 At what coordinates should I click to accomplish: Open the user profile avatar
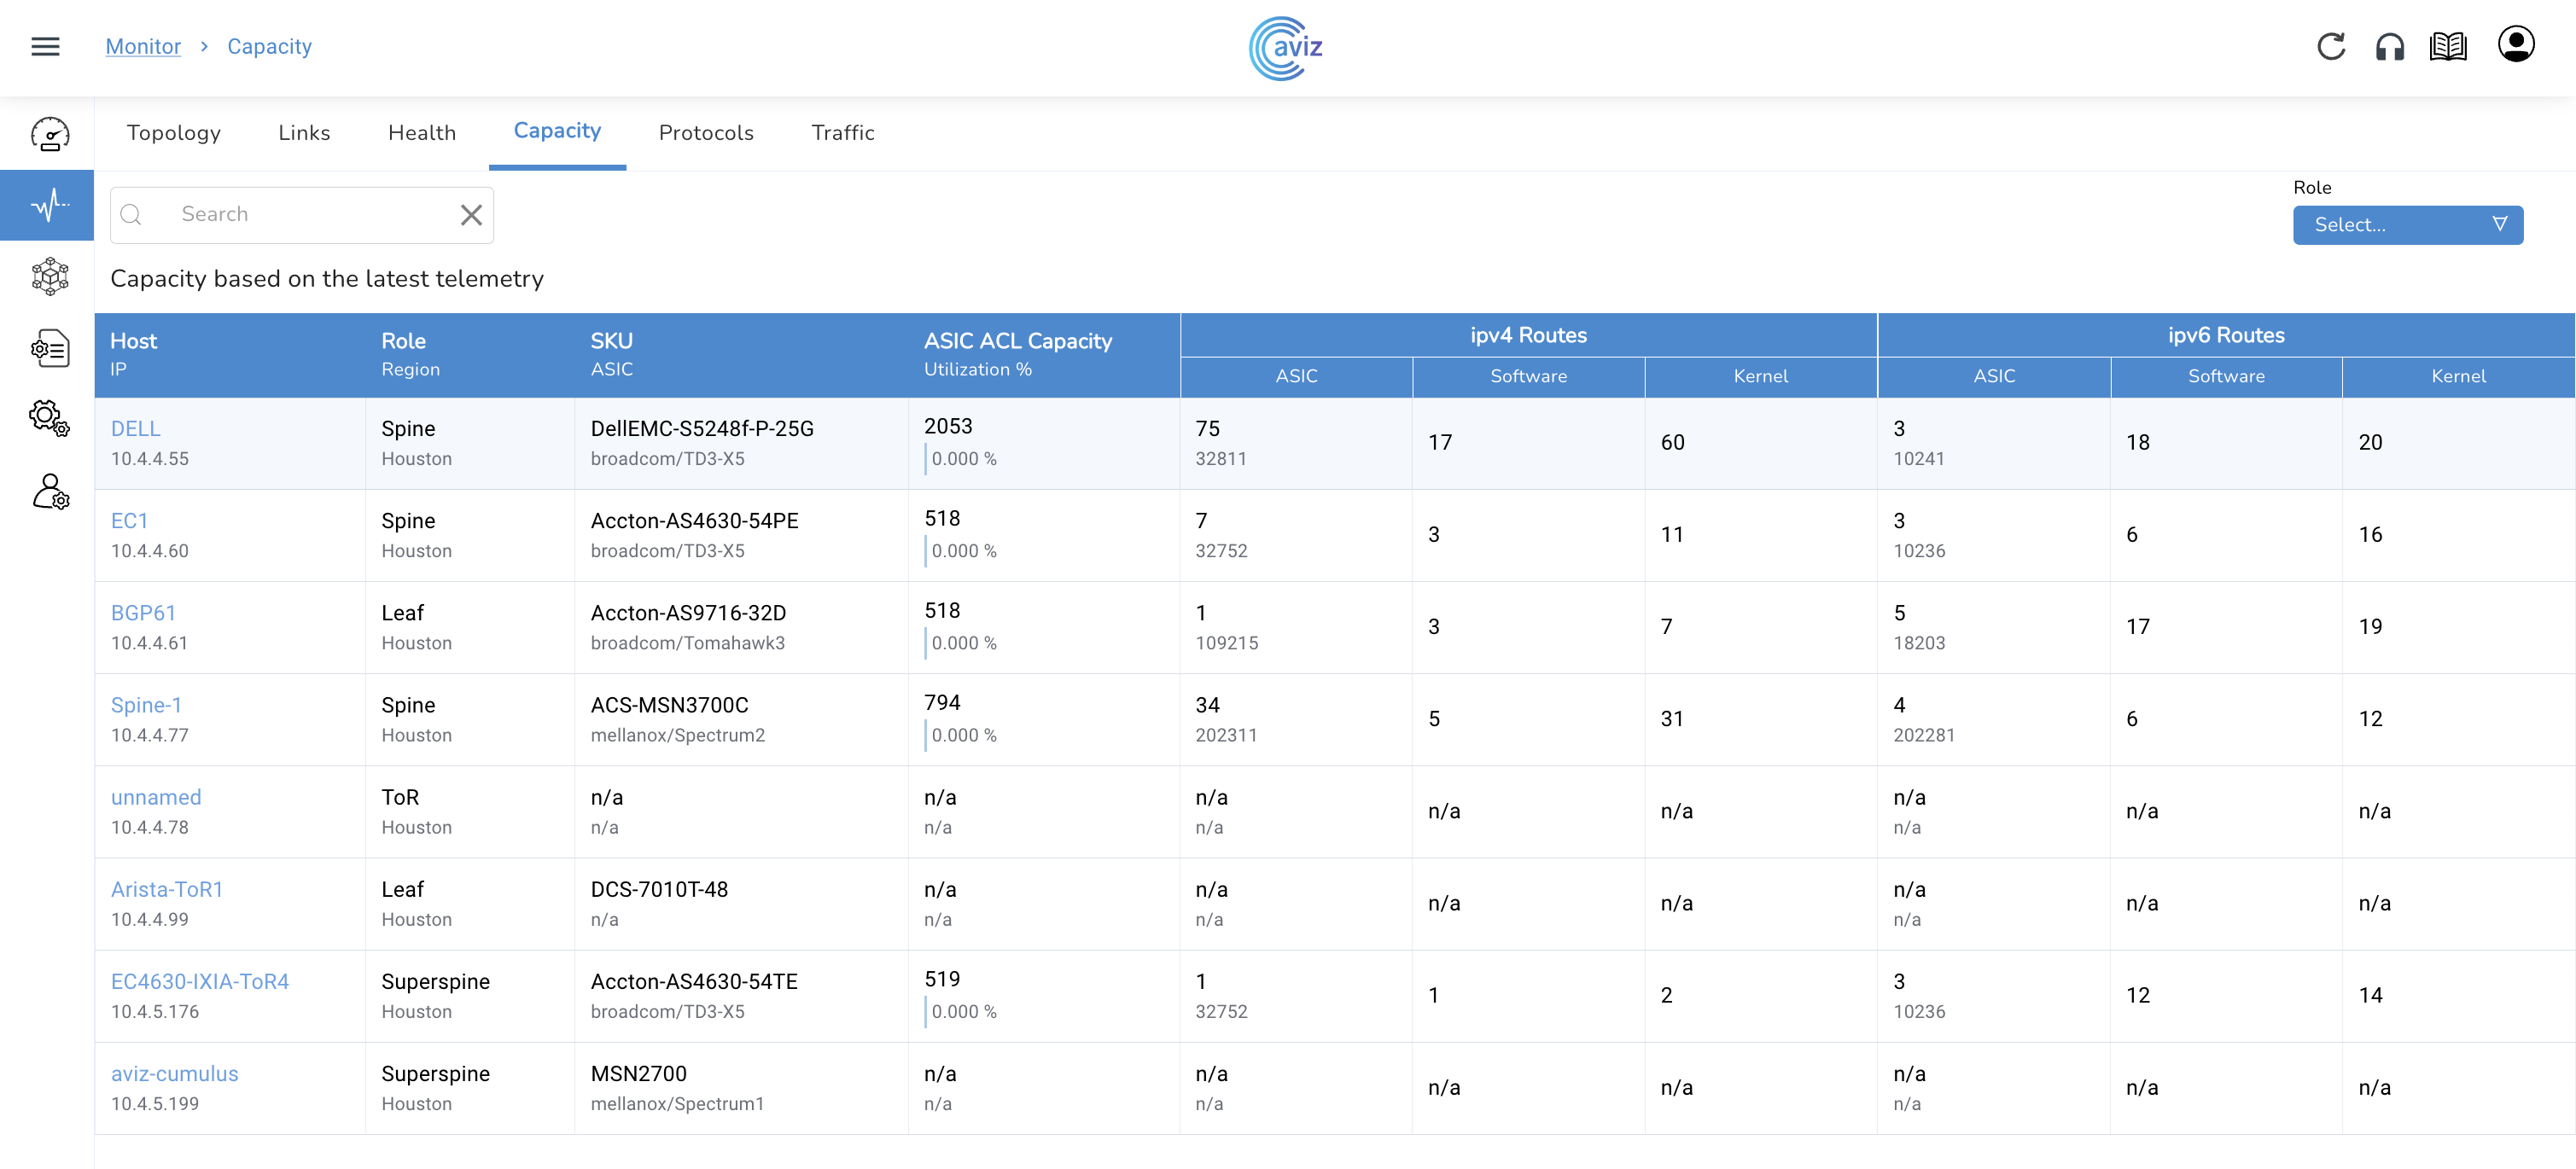point(2515,44)
